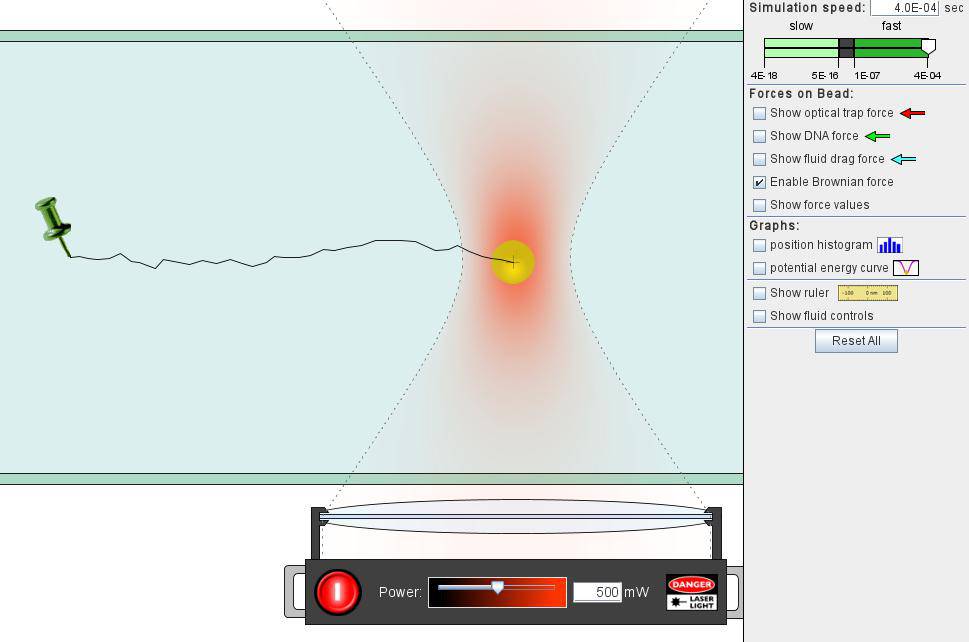Toggle Show force values checkbox
969x642 pixels.
pyautogui.click(x=760, y=205)
